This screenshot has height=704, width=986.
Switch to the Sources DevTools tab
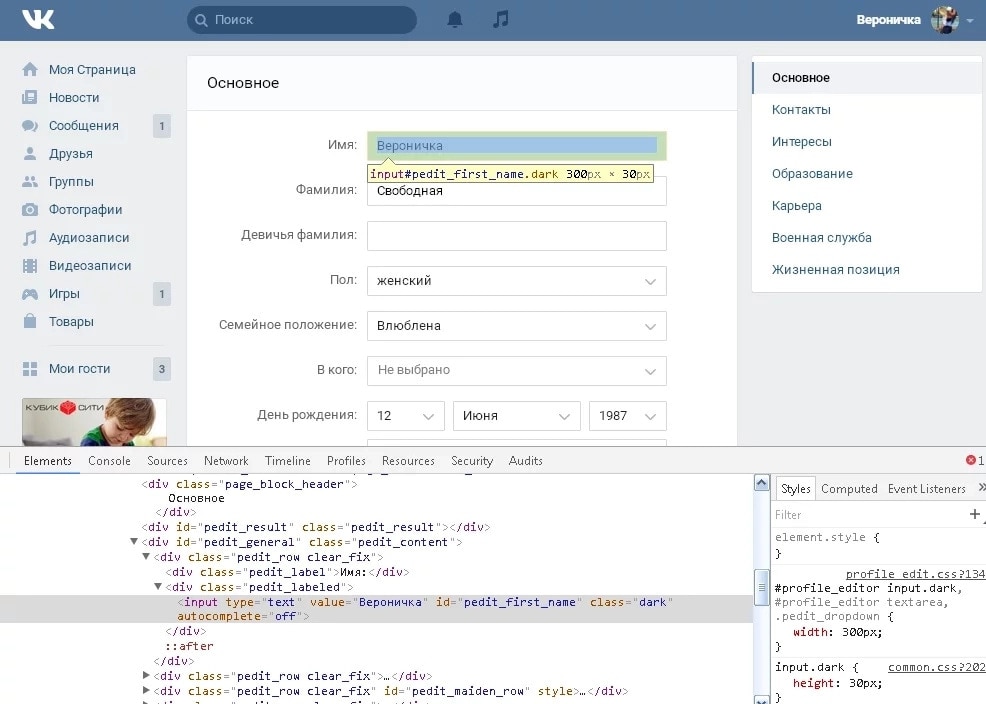(167, 461)
